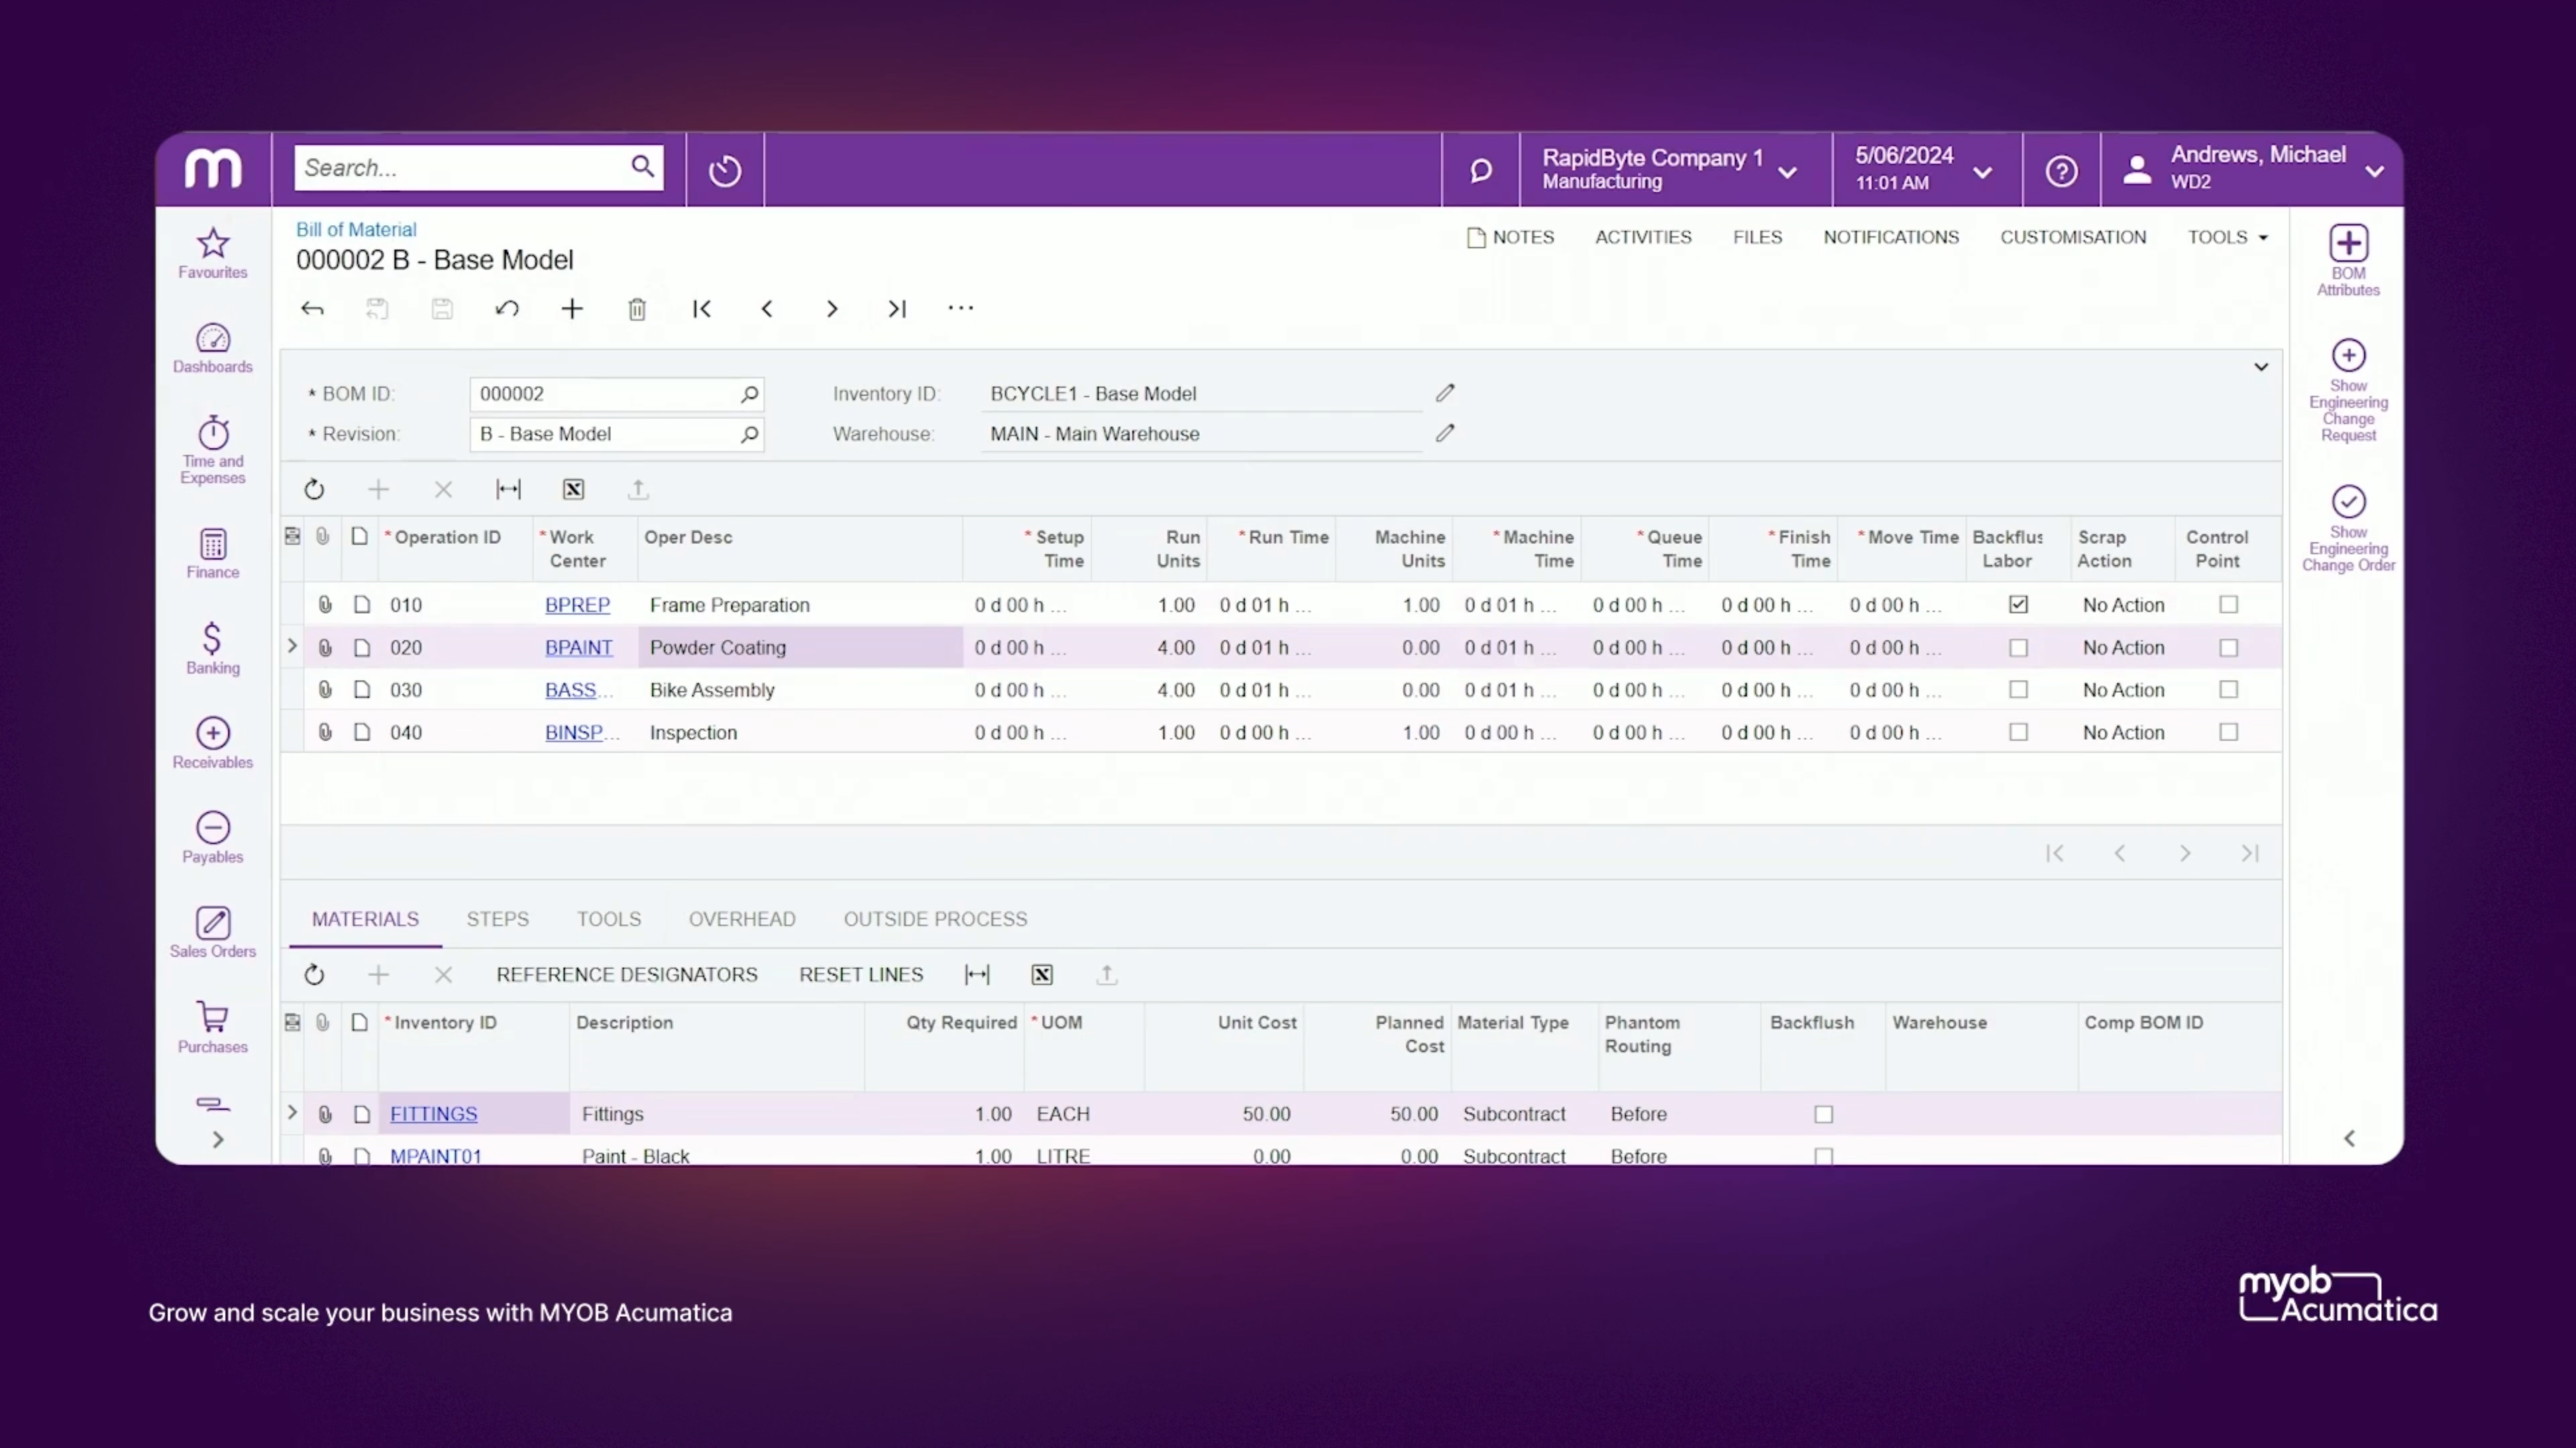Switch to the Steps tab
The height and width of the screenshot is (1448, 2576).
click(497, 918)
